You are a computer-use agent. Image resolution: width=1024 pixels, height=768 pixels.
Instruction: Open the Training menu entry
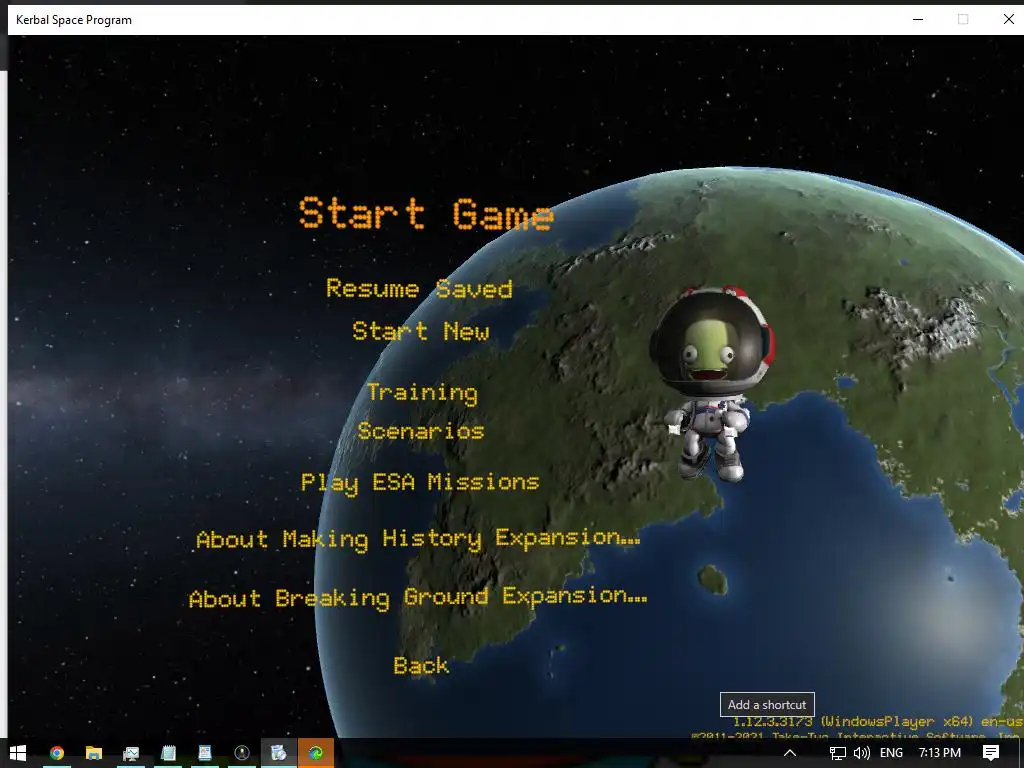tap(422, 393)
